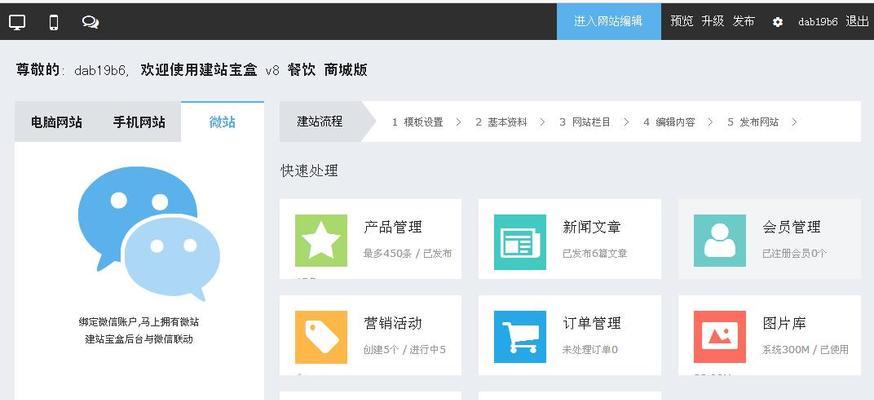Go to step 3 网站栏目

pos(585,123)
